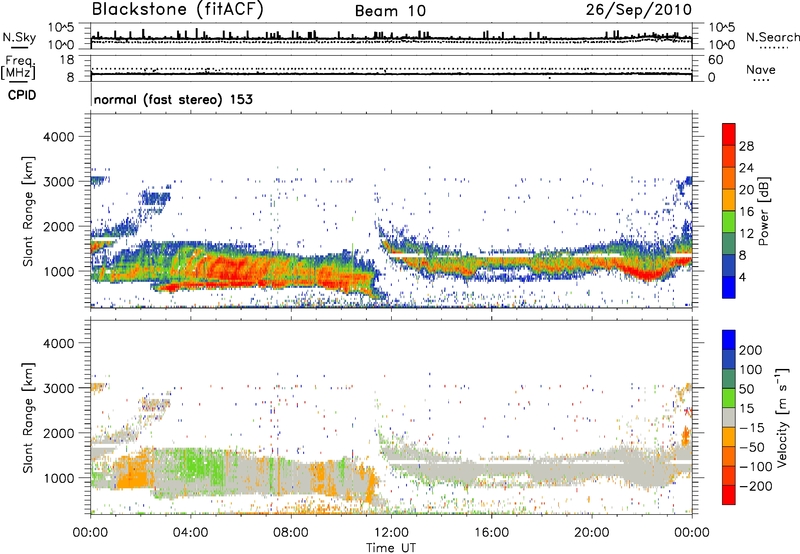Select the "4000" tick of the velocity panel
This screenshot has width=800, height=554.
click(59, 343)
